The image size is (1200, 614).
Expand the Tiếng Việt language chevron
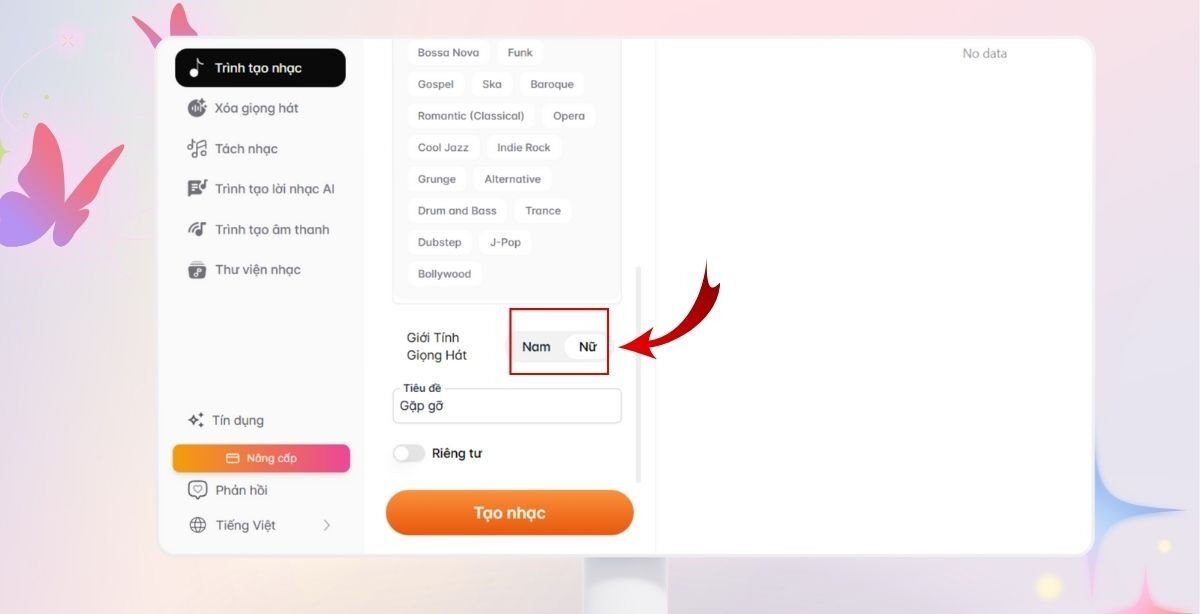(326, 525)
